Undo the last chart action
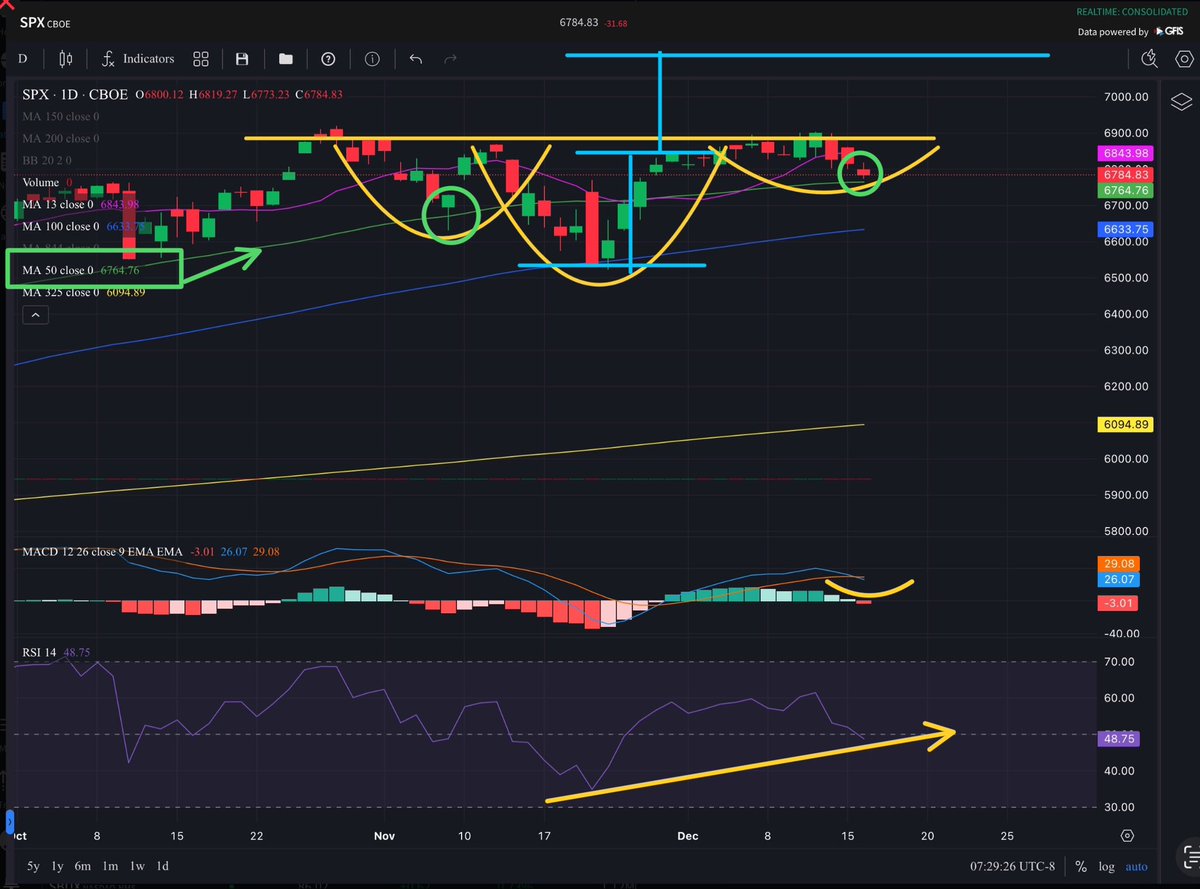The width and height of the screenshot is (1200, 889). [x=416, y=59]
